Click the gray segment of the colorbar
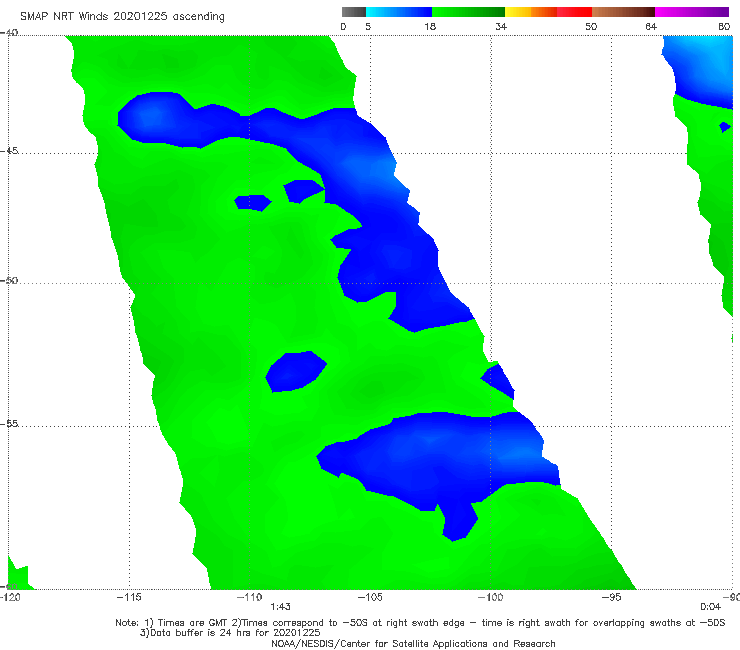 (x=354, y=12)
